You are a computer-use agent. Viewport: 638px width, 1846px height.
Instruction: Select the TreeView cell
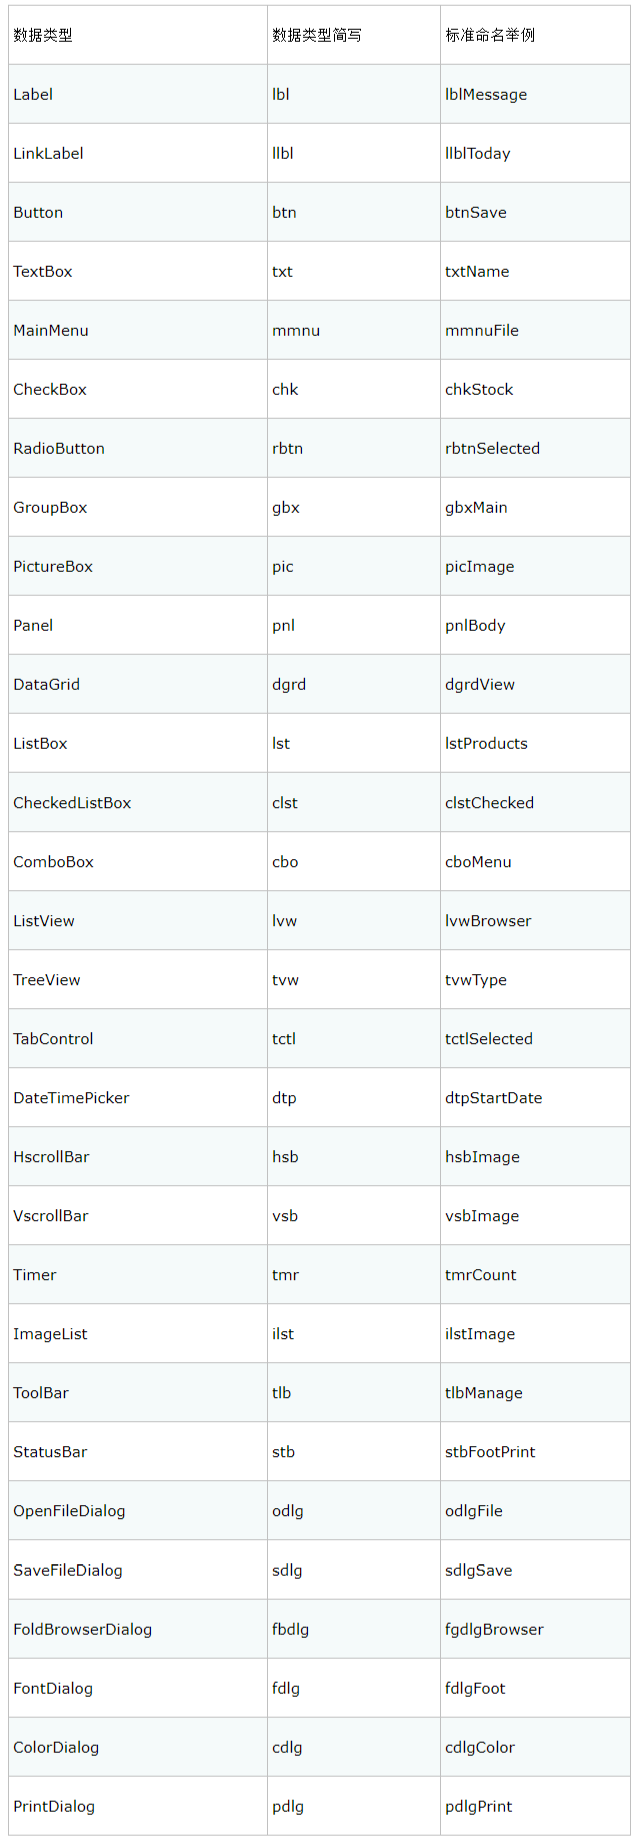(x=47, y=979)
